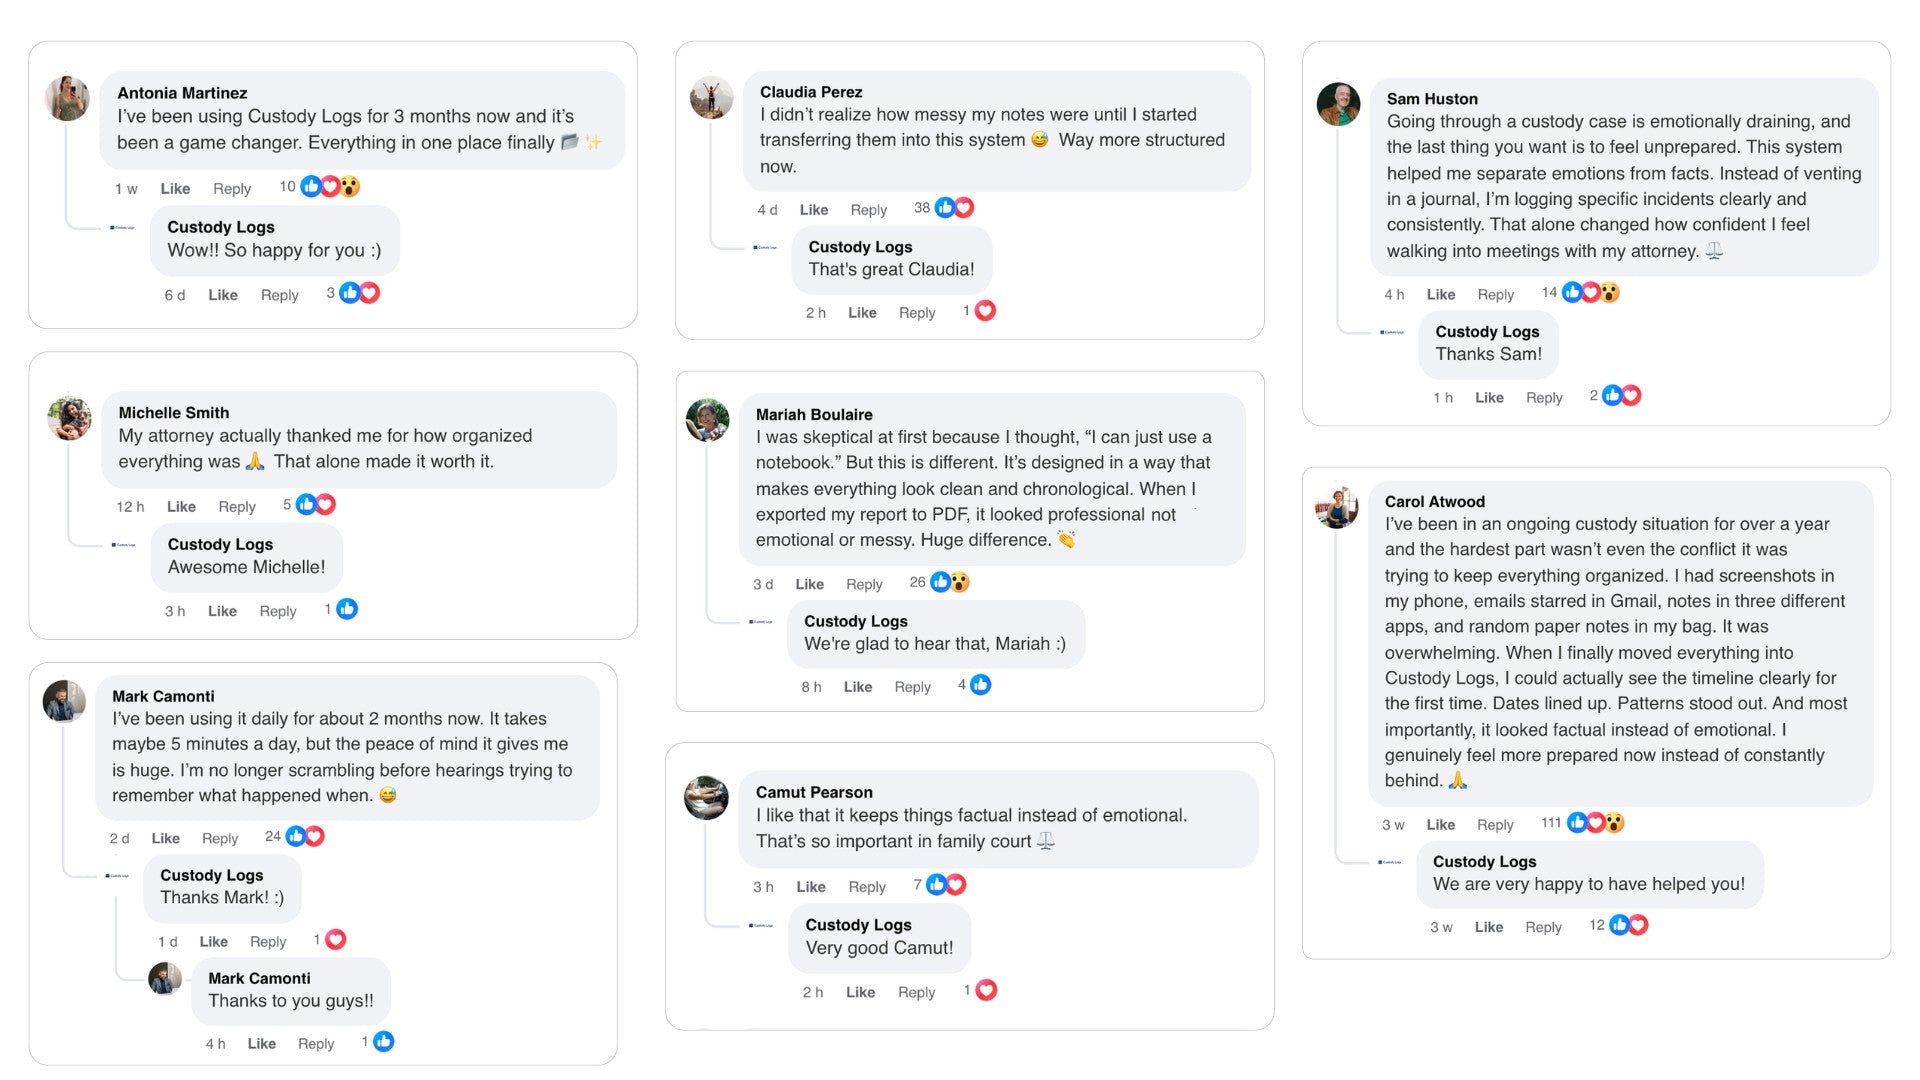Image resolution: width=1920 pixels, height=1080 pixels.
Task: Click "3 w" timestamp on Carol Atwood's comment
Action: (1393, 825)
